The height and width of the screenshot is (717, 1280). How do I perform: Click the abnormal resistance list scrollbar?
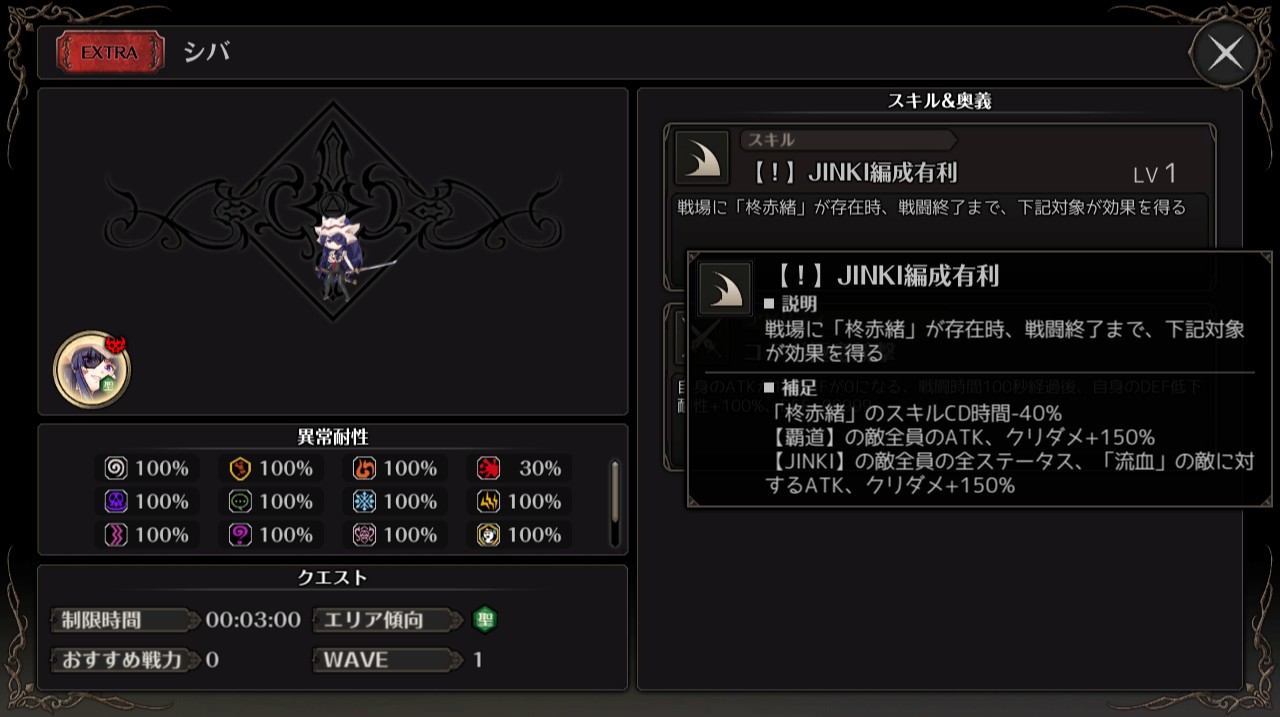click(x=615, y=505)
